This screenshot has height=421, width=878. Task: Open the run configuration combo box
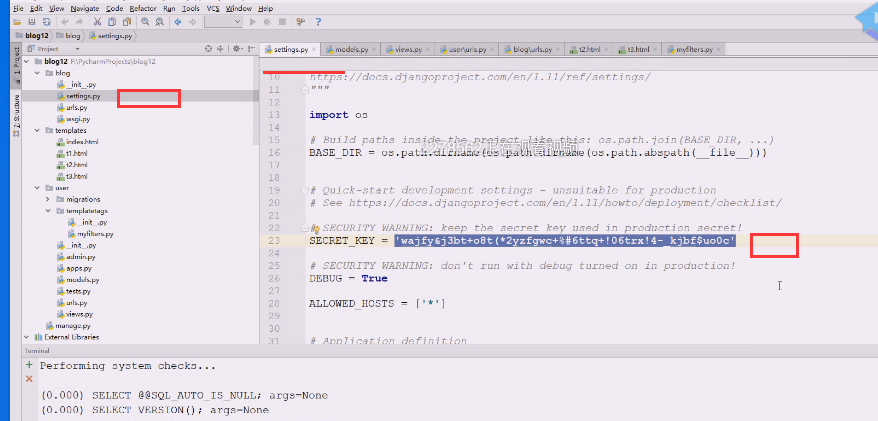(x=223, y=22)
